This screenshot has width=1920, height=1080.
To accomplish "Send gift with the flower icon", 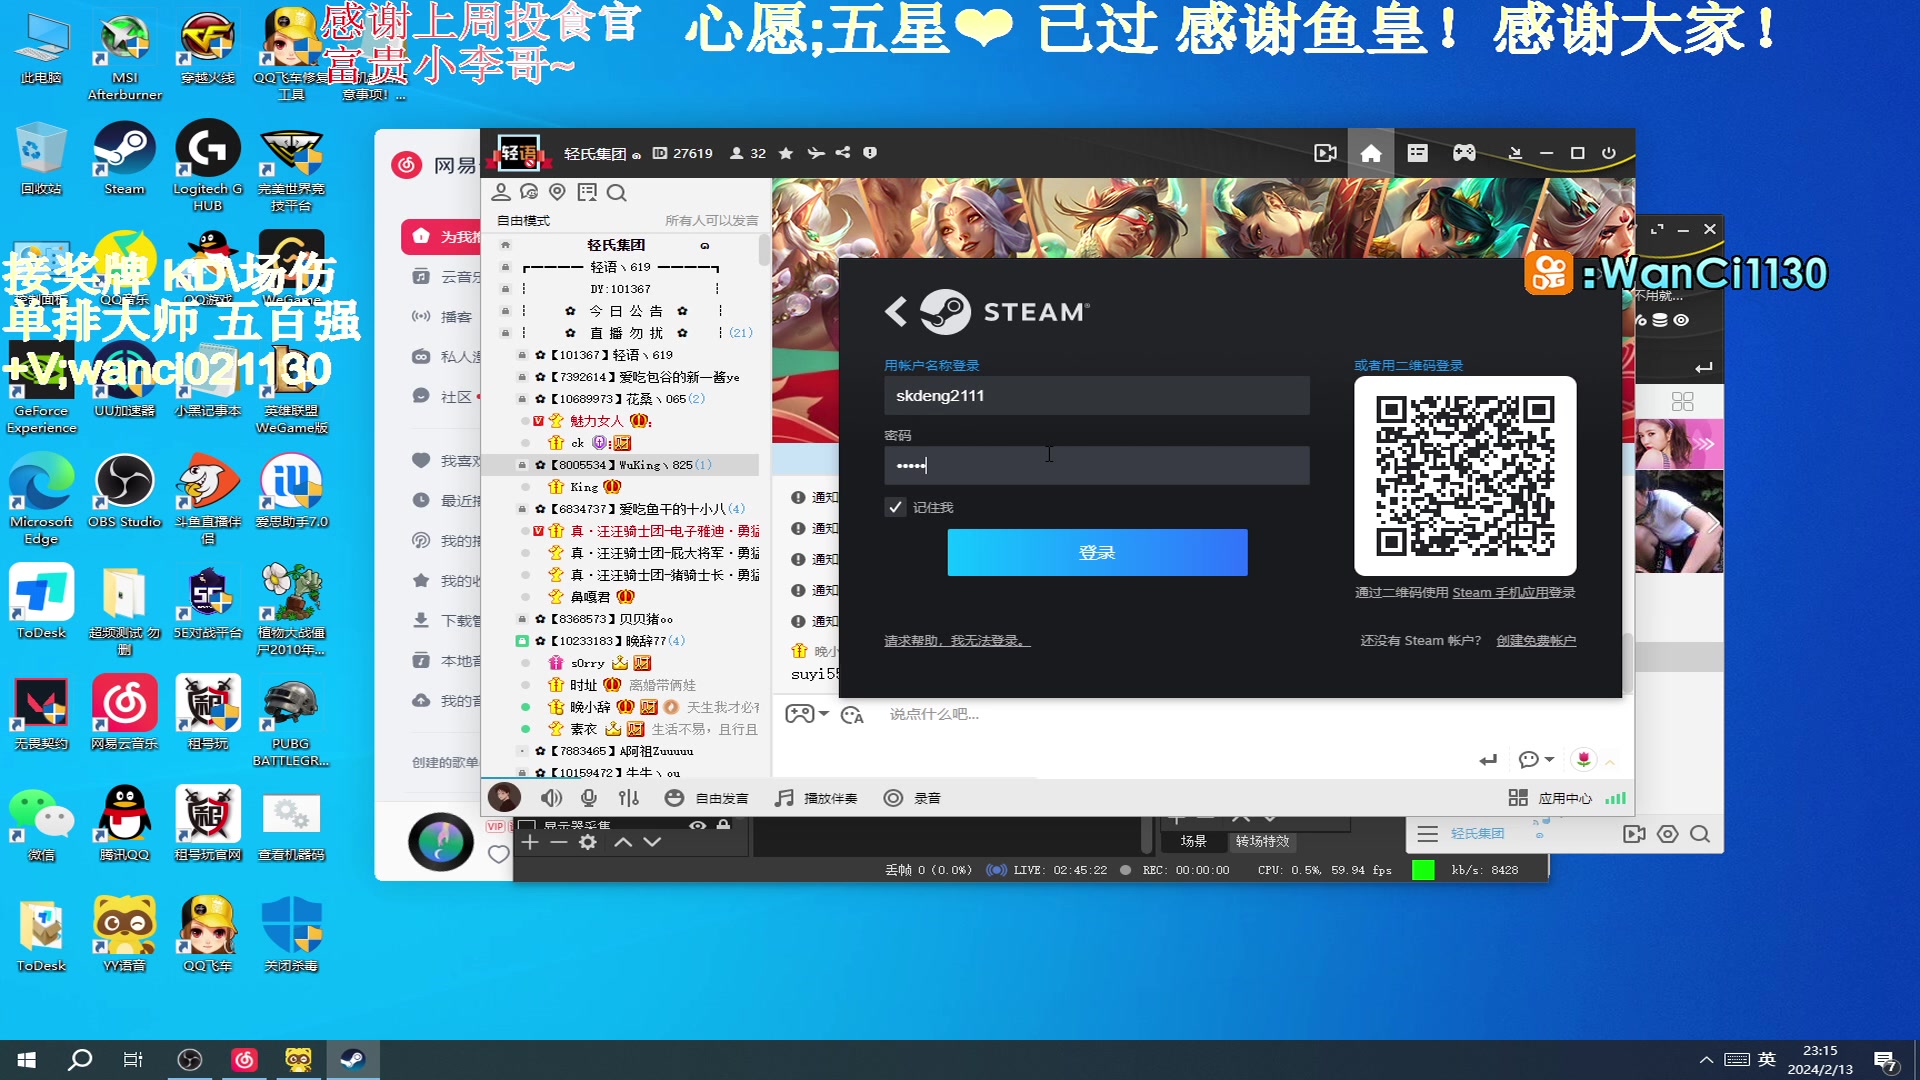I will click(1583, 760).
